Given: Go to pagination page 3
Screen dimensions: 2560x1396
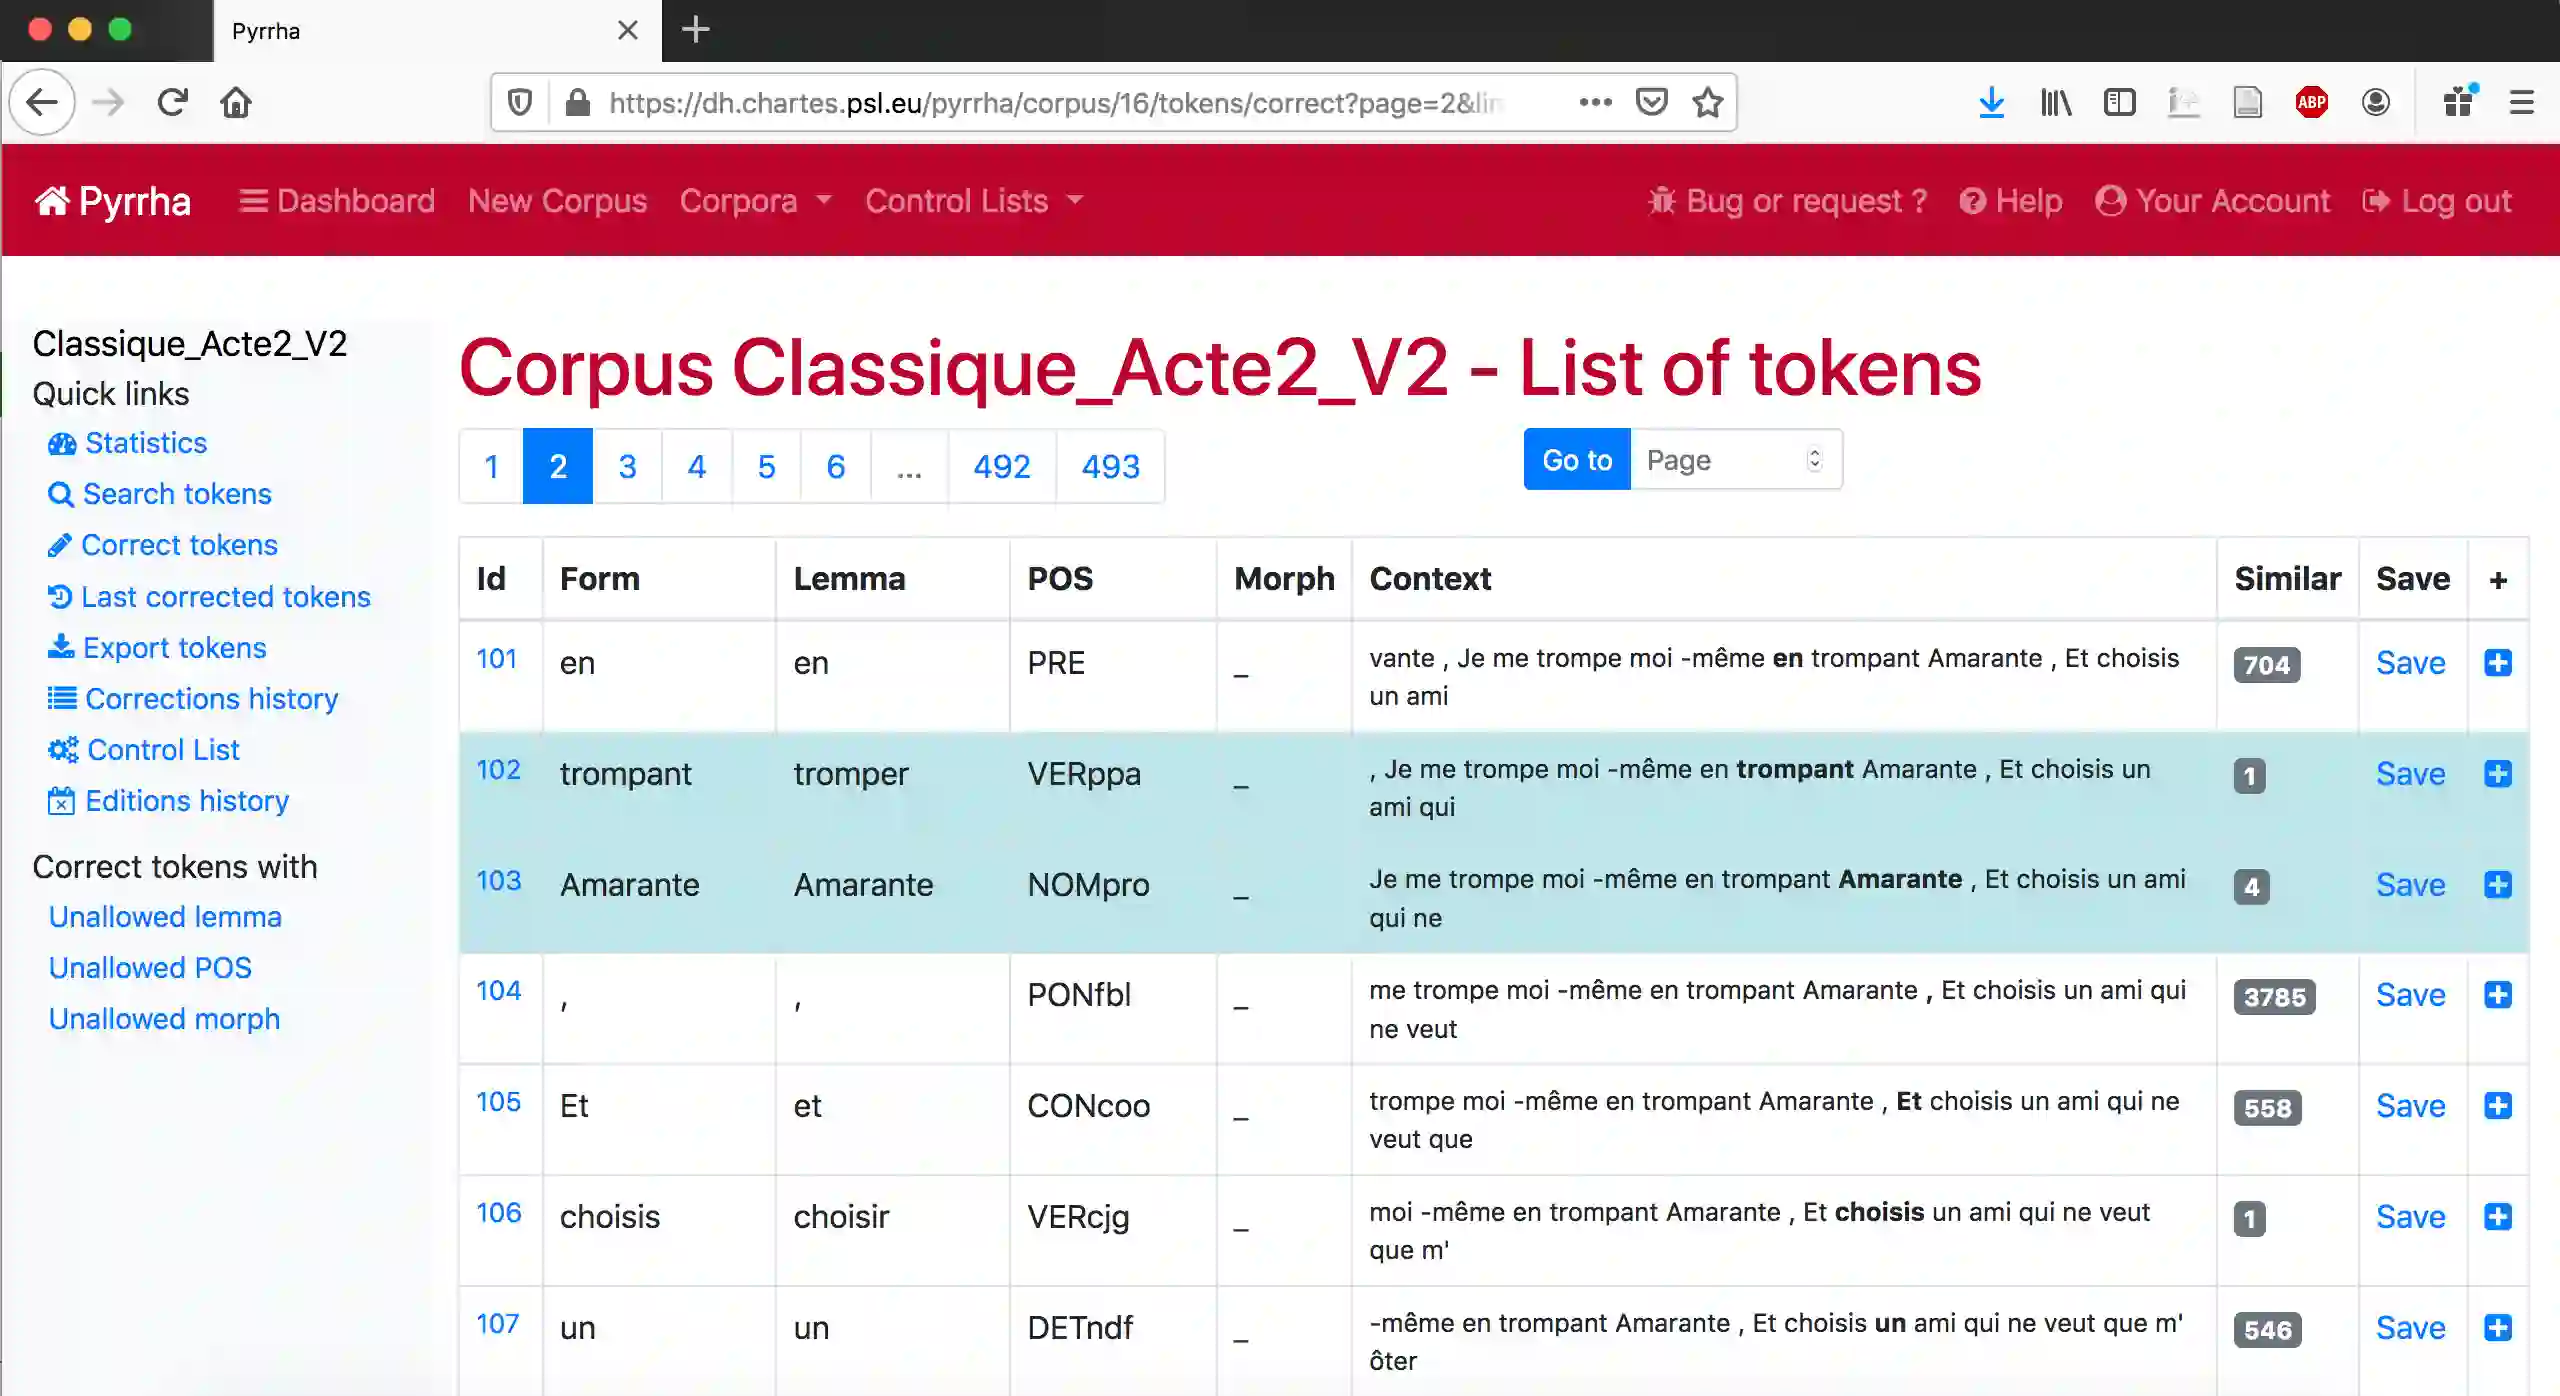Looking at the screenshot, I should click(x=627, y=466).
